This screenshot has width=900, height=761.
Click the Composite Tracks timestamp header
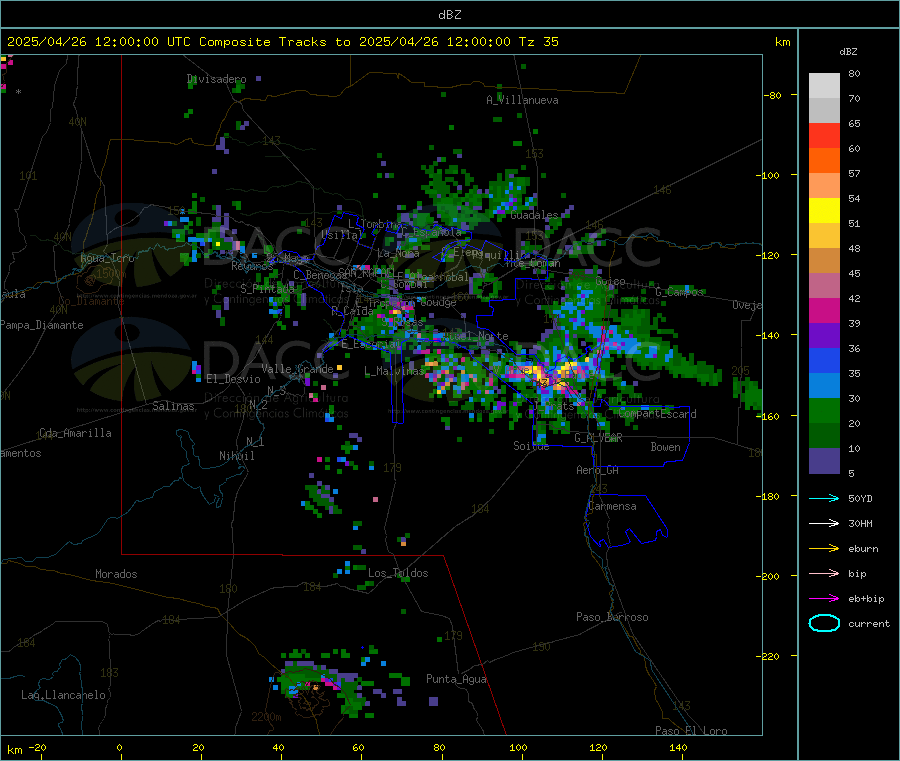(283, 42)
